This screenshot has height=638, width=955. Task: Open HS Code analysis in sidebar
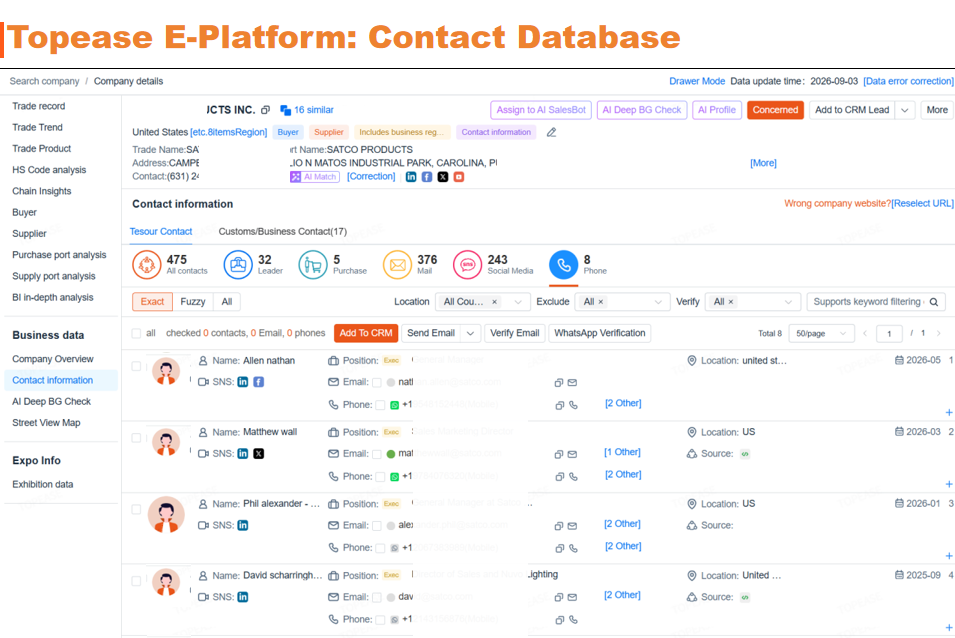tap(49, 170)
